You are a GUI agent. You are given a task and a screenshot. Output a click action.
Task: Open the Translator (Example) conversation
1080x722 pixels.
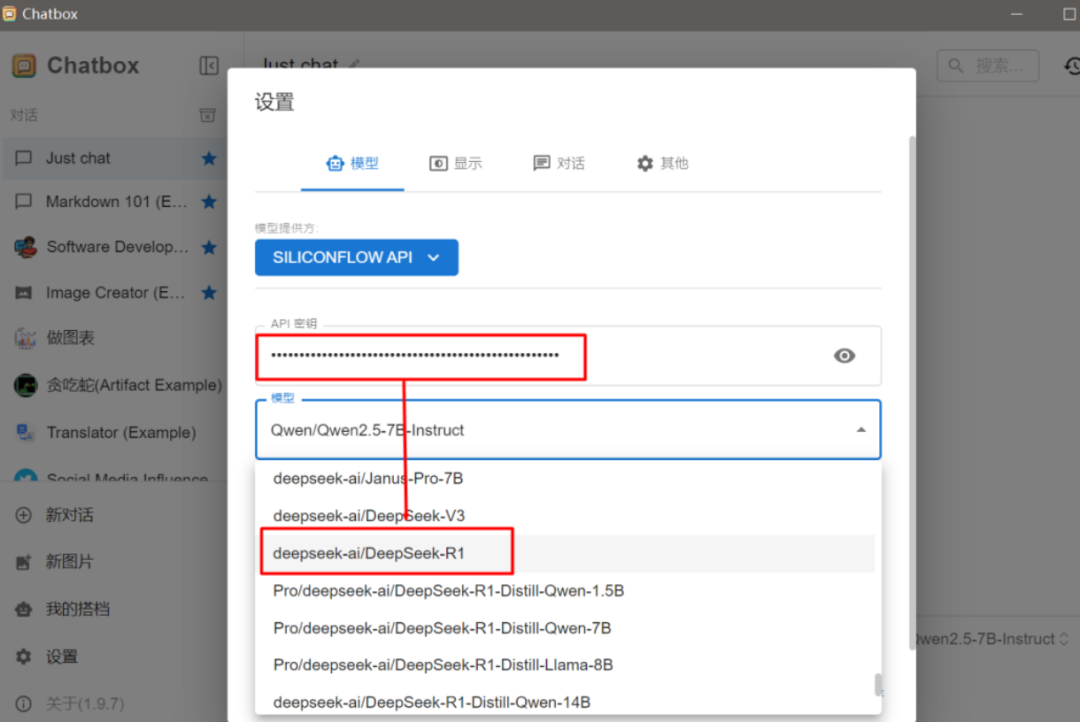coord(114,433)
